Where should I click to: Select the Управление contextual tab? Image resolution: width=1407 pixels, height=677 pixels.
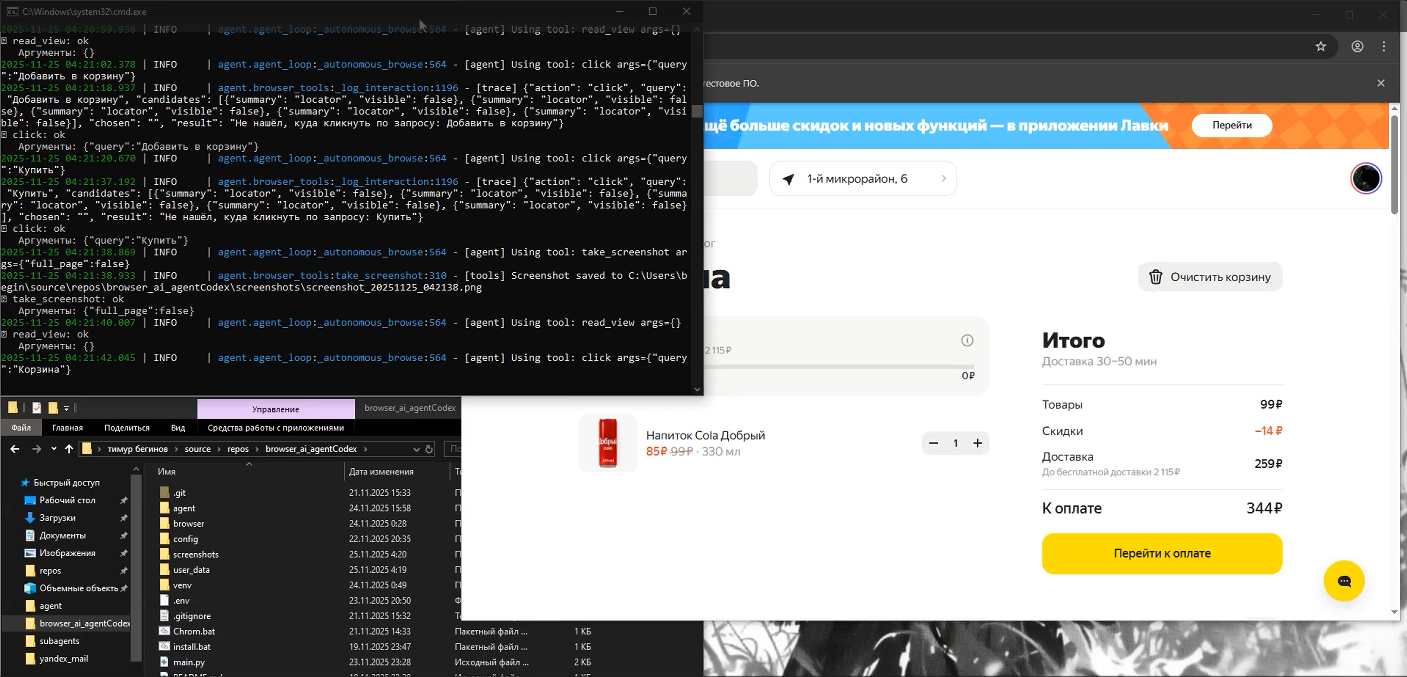[x=276, y=409]
